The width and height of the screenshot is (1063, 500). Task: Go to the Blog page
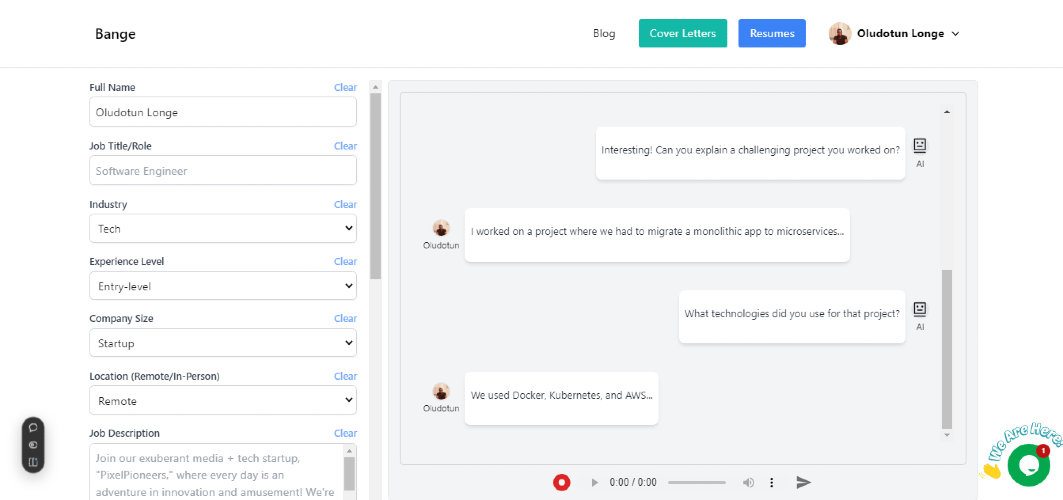tap(604, 33)
